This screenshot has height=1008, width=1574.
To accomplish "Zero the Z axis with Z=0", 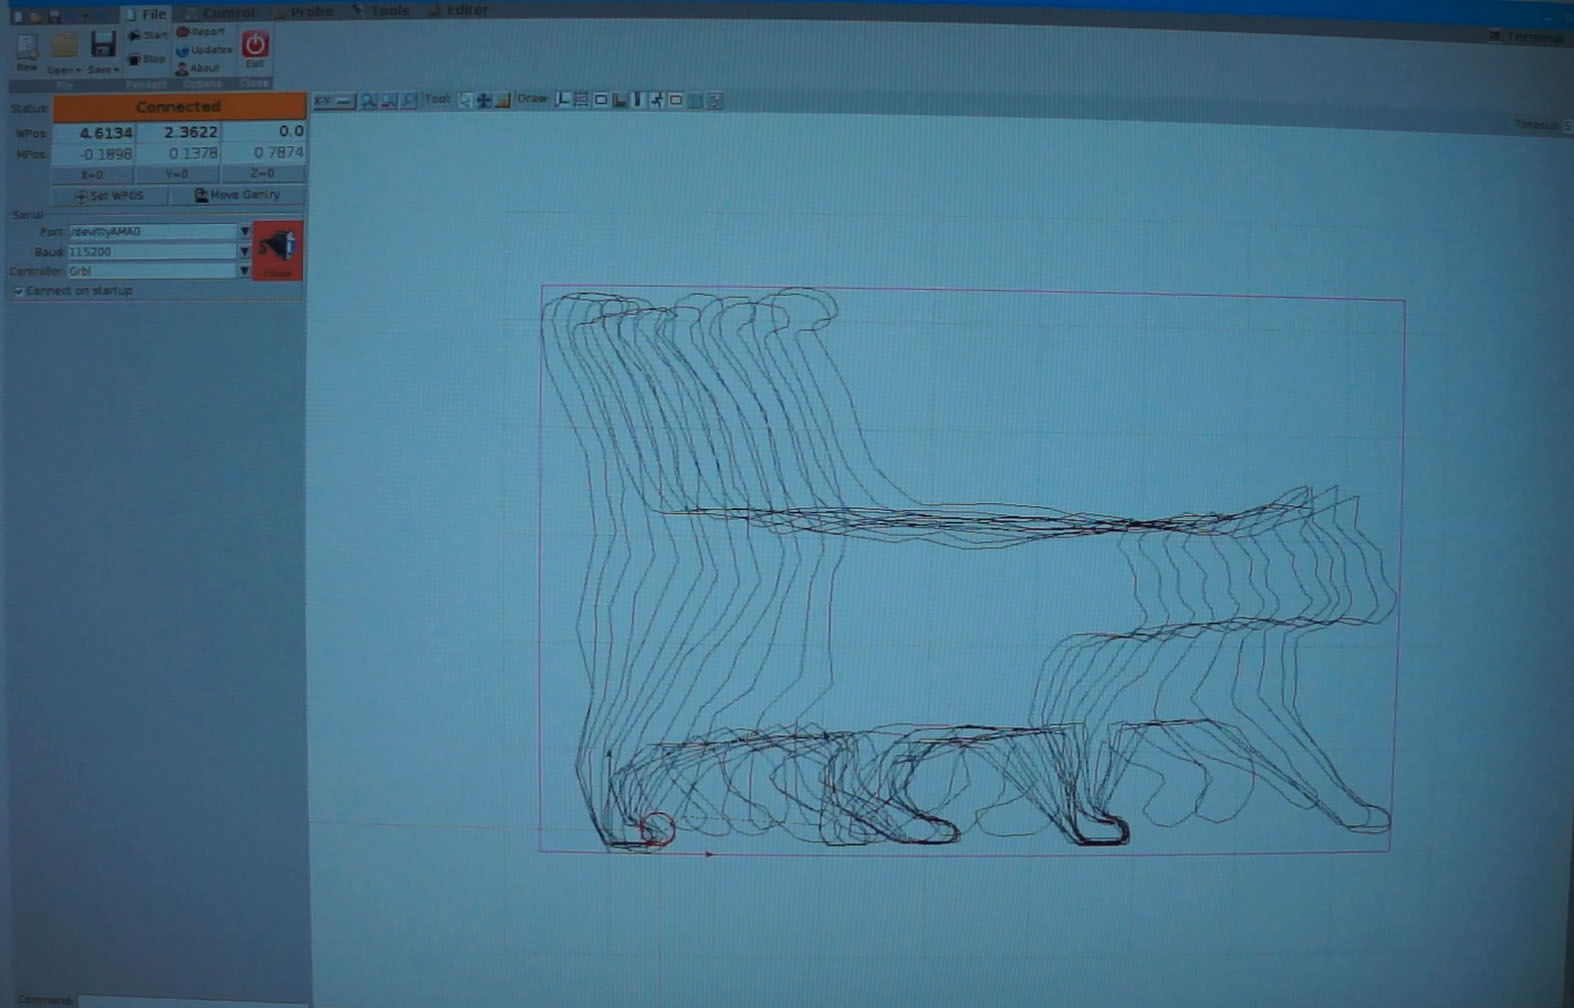I will coord(262,173).
